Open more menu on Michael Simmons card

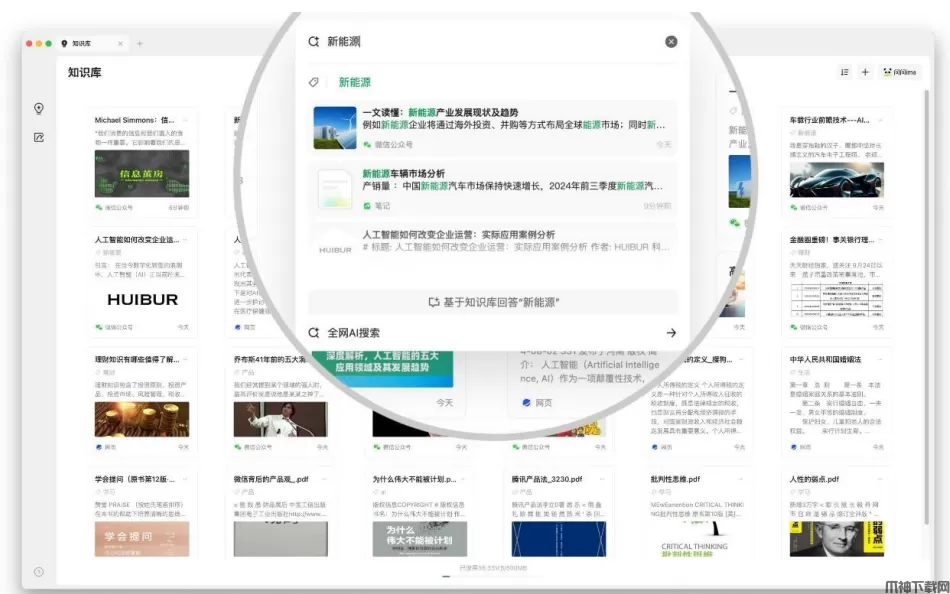click(185, 120)
